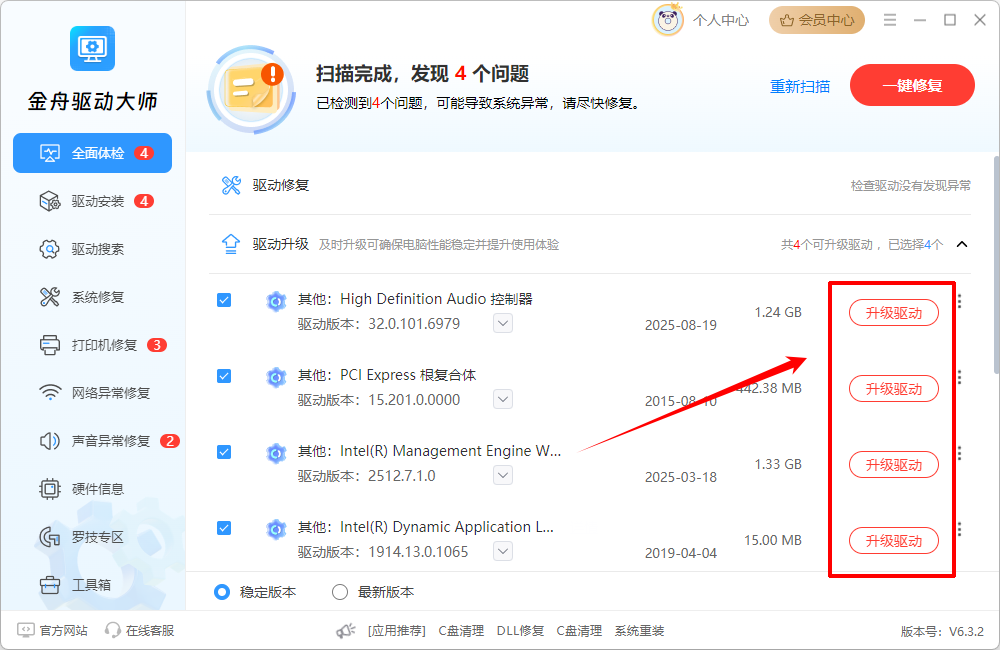Uncheck PCI Express 根复合体 checkbox
The height and width of the screenshot is (650, 1000).
coord(224,376)
